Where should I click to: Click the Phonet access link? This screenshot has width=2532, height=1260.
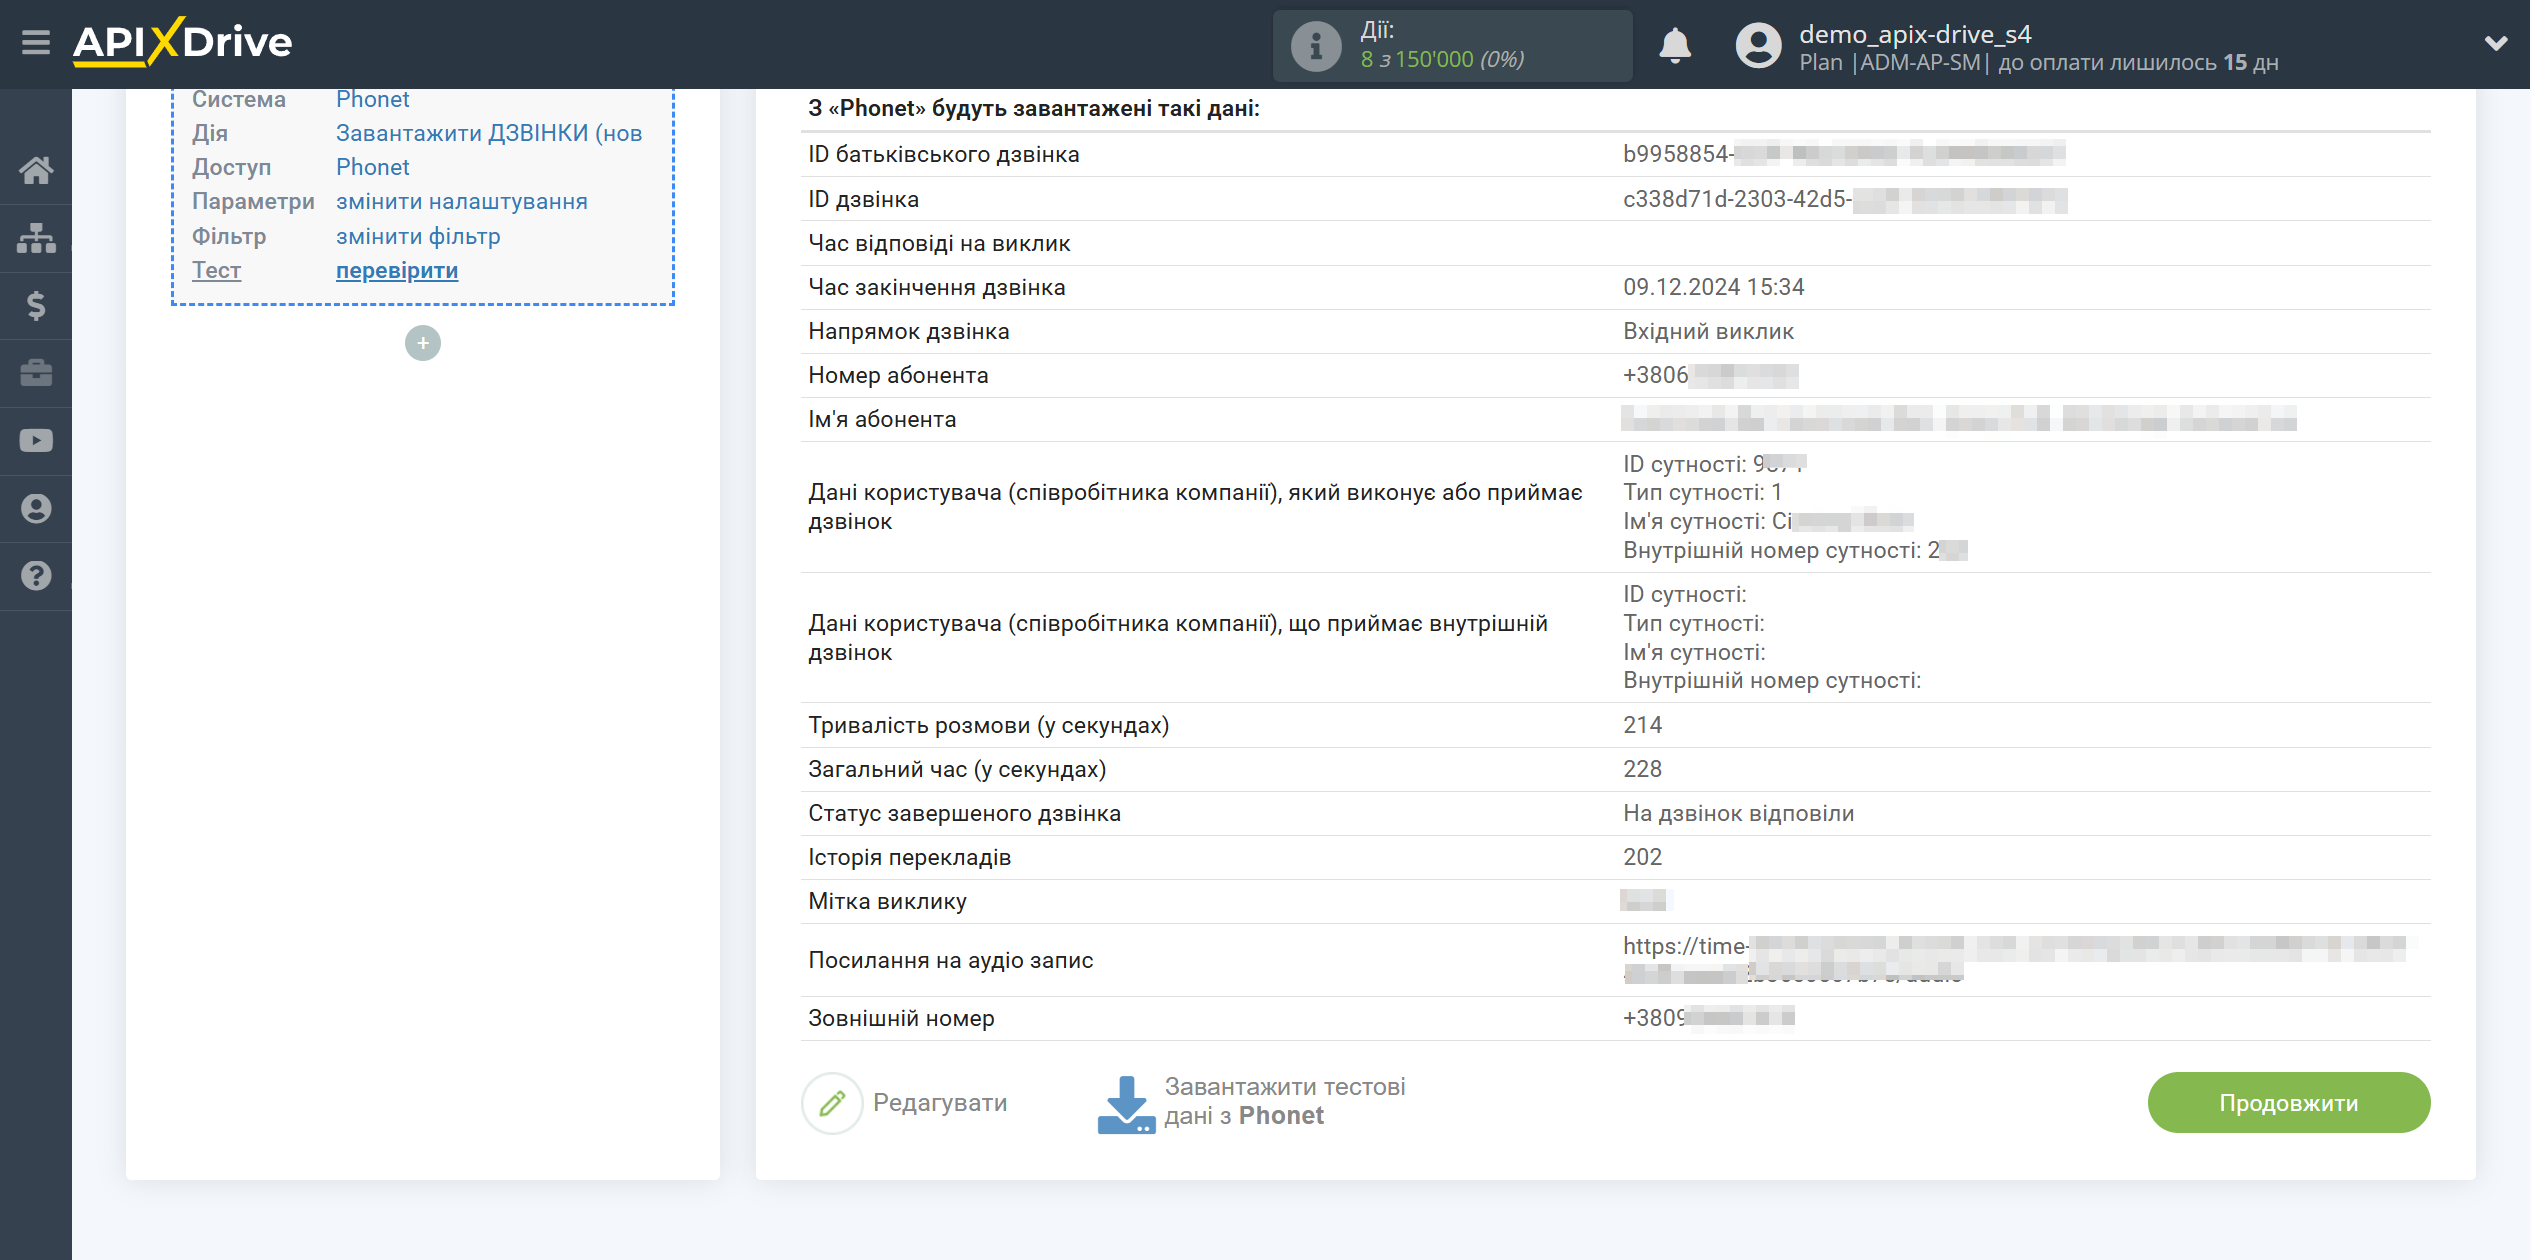(x=372, y=167)
